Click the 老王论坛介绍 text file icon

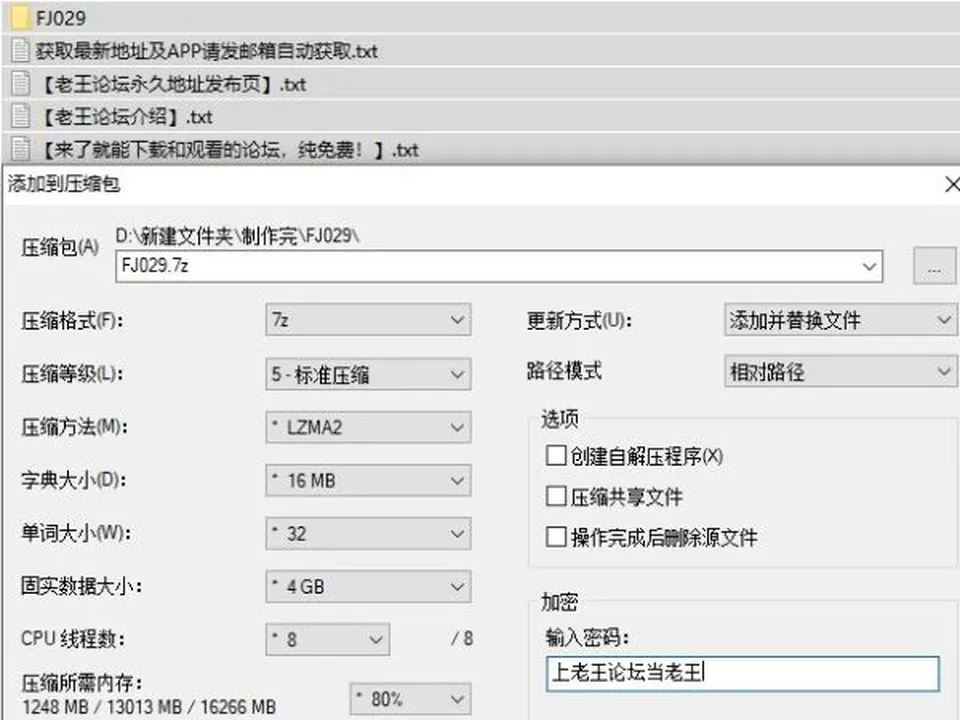21,116
